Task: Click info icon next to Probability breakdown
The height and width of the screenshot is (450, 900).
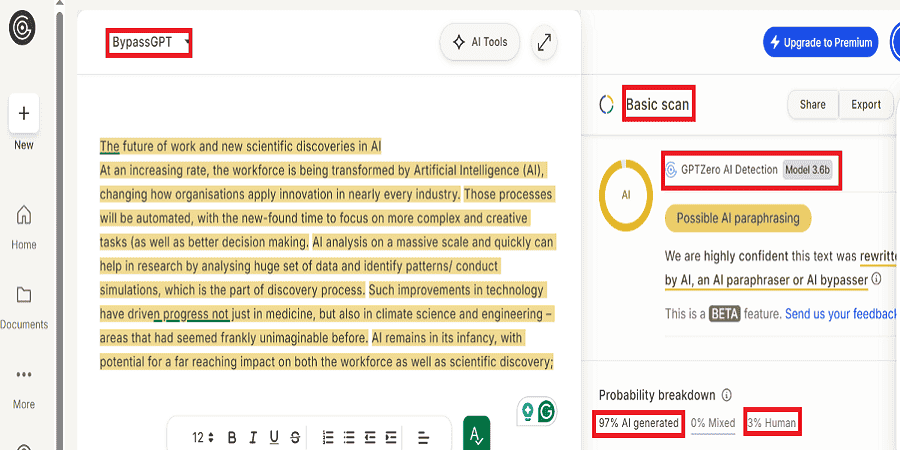Action: pyautogui.click(x=727, y=395)
